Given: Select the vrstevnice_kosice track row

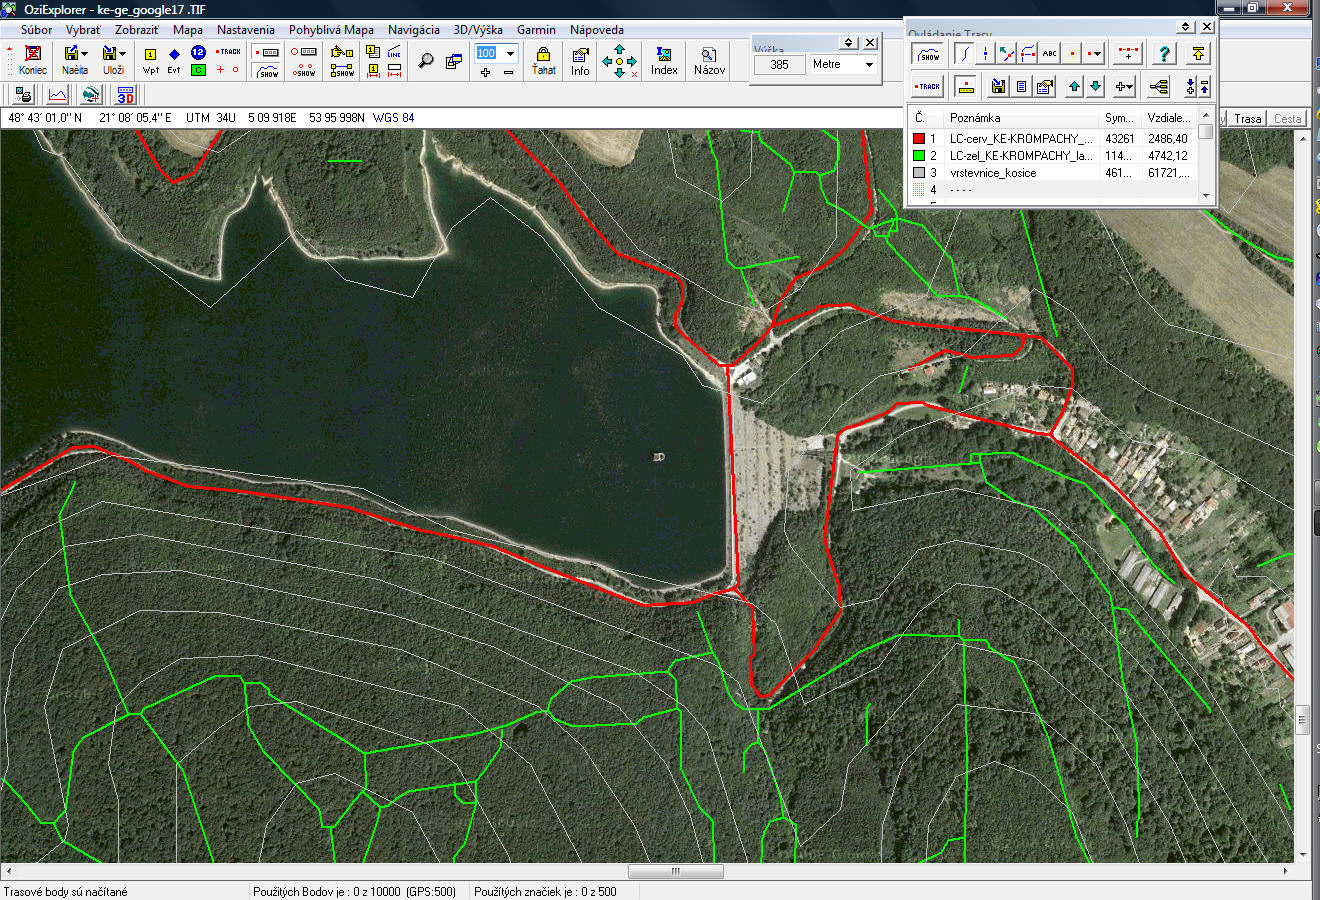Looking at the screenshot, I should coord(992,173).
